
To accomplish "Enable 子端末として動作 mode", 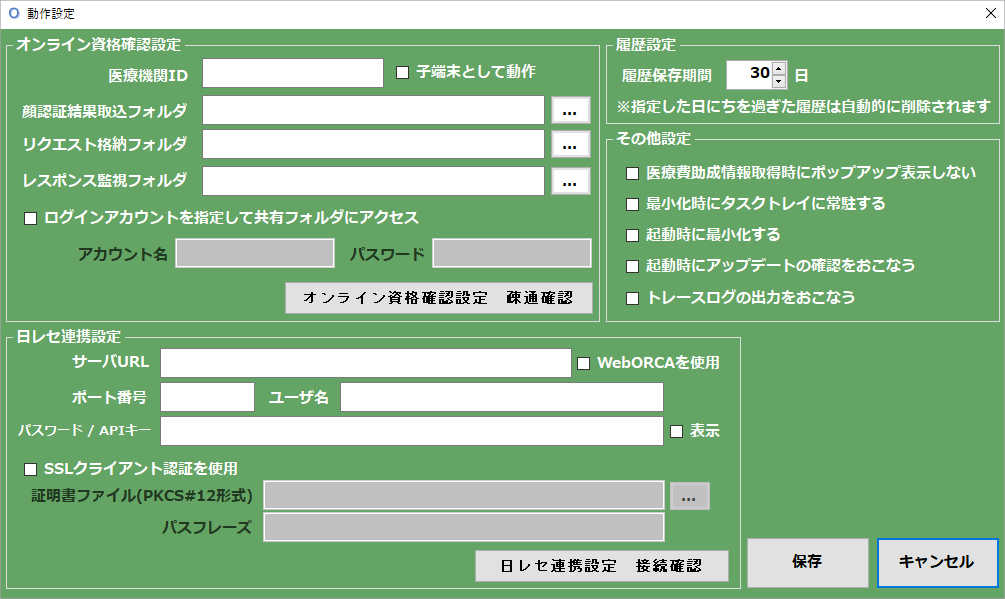I will pos(402,73).
